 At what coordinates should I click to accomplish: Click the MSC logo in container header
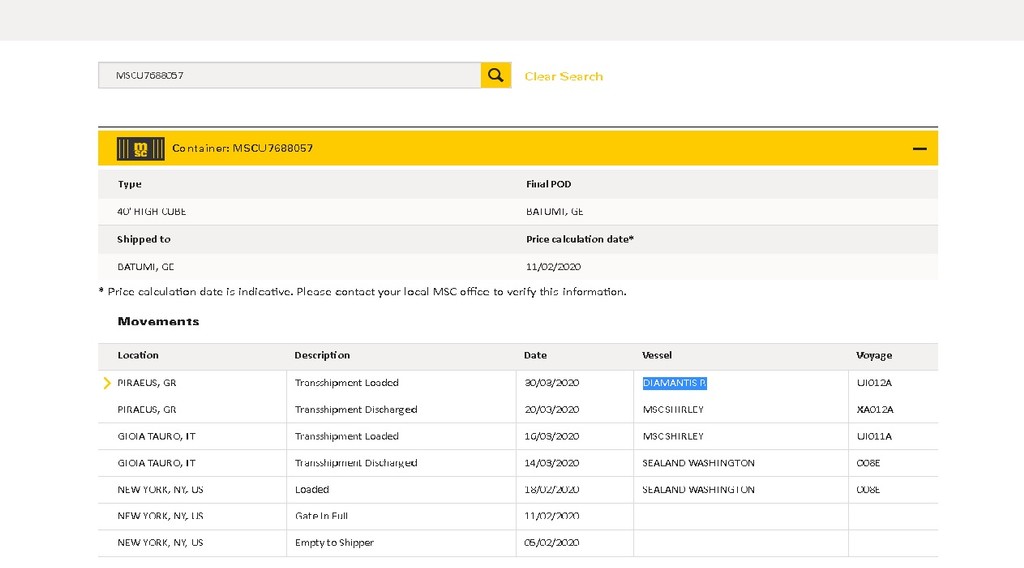coord(140,149)
